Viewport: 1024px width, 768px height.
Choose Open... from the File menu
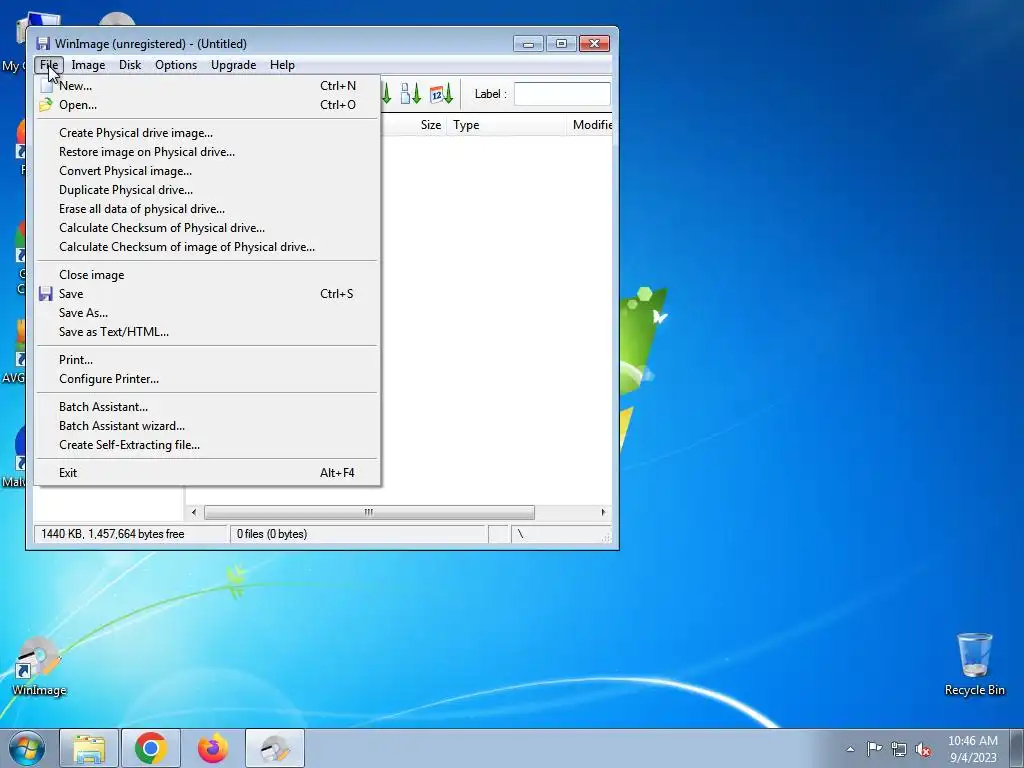click(207, 104)
